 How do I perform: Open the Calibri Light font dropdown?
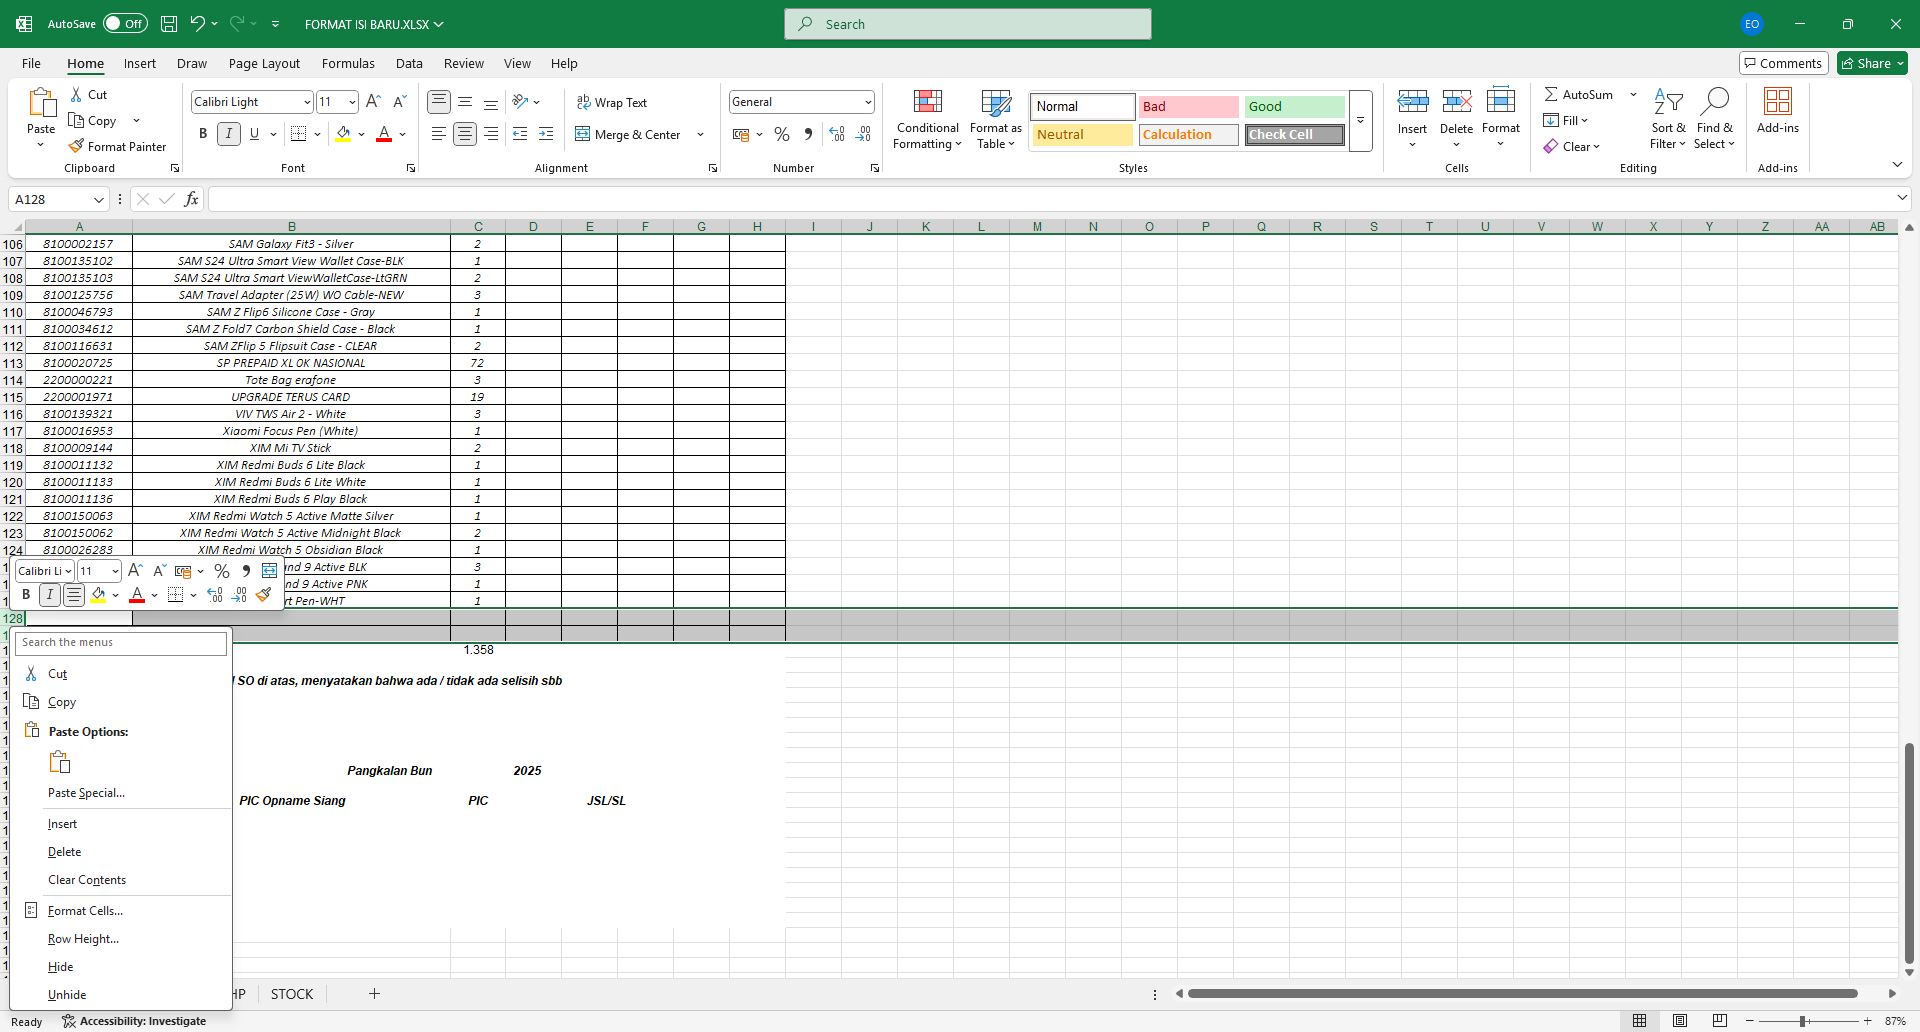[307, 102]
